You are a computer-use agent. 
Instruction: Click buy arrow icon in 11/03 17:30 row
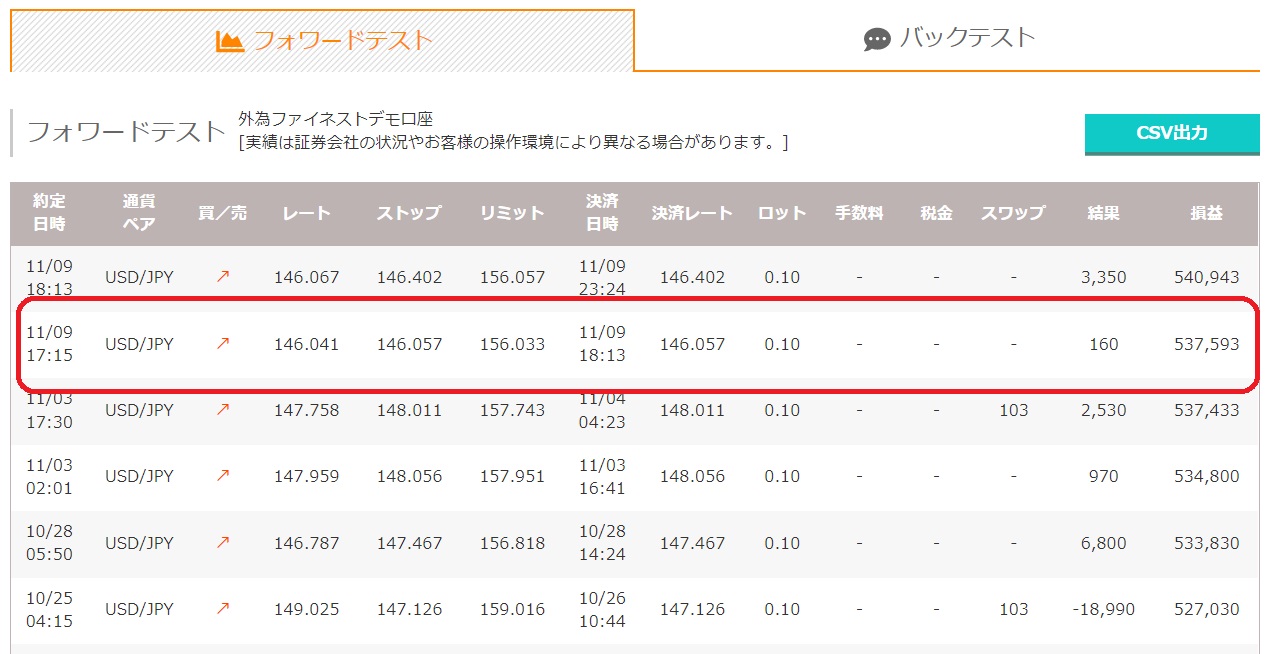[x=222, y=410]
